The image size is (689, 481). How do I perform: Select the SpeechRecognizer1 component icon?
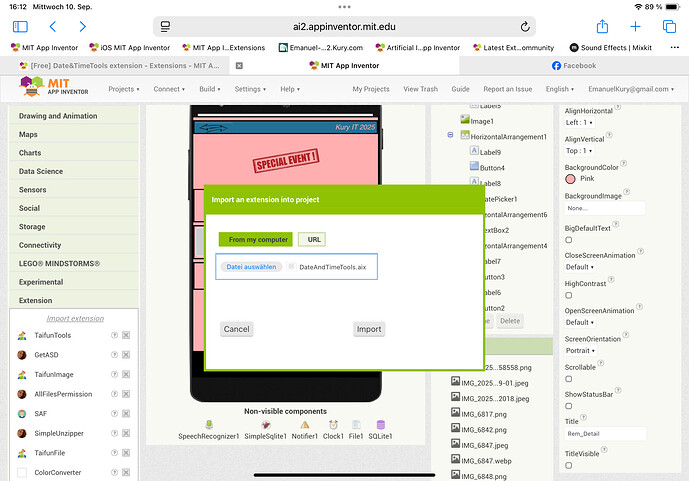pyautogui.click(x=209, y=424)
